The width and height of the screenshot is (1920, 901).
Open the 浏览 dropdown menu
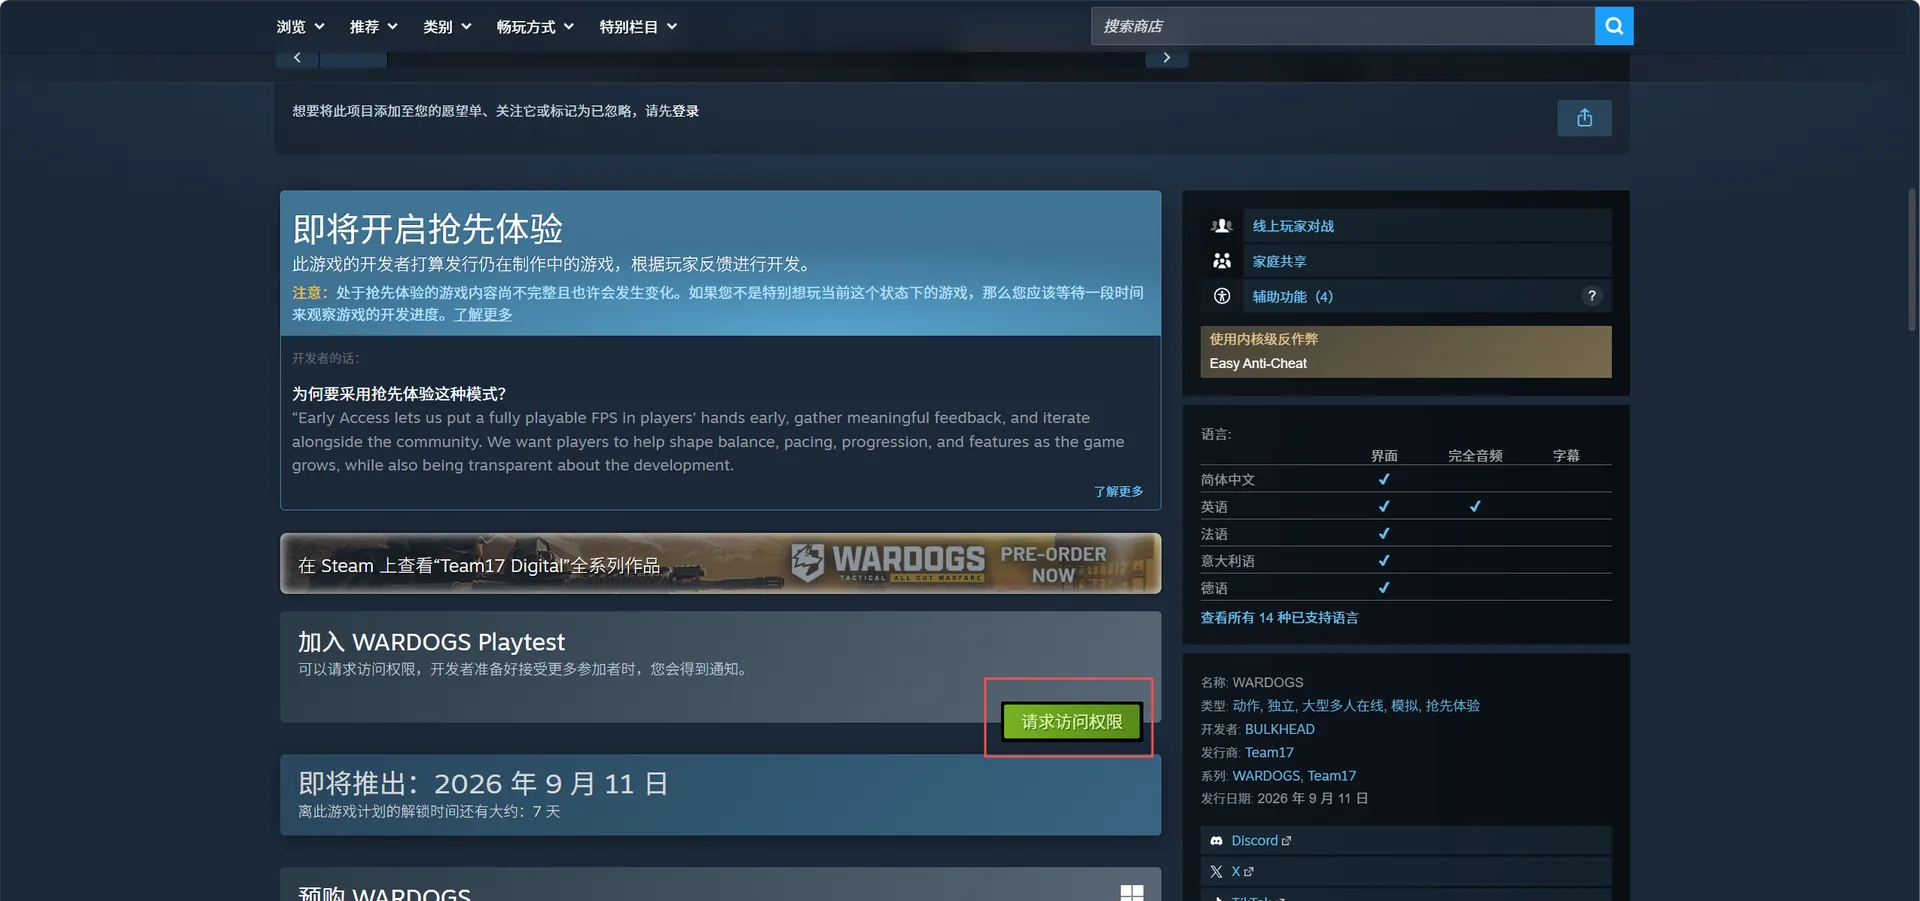(x=300, y=27)
